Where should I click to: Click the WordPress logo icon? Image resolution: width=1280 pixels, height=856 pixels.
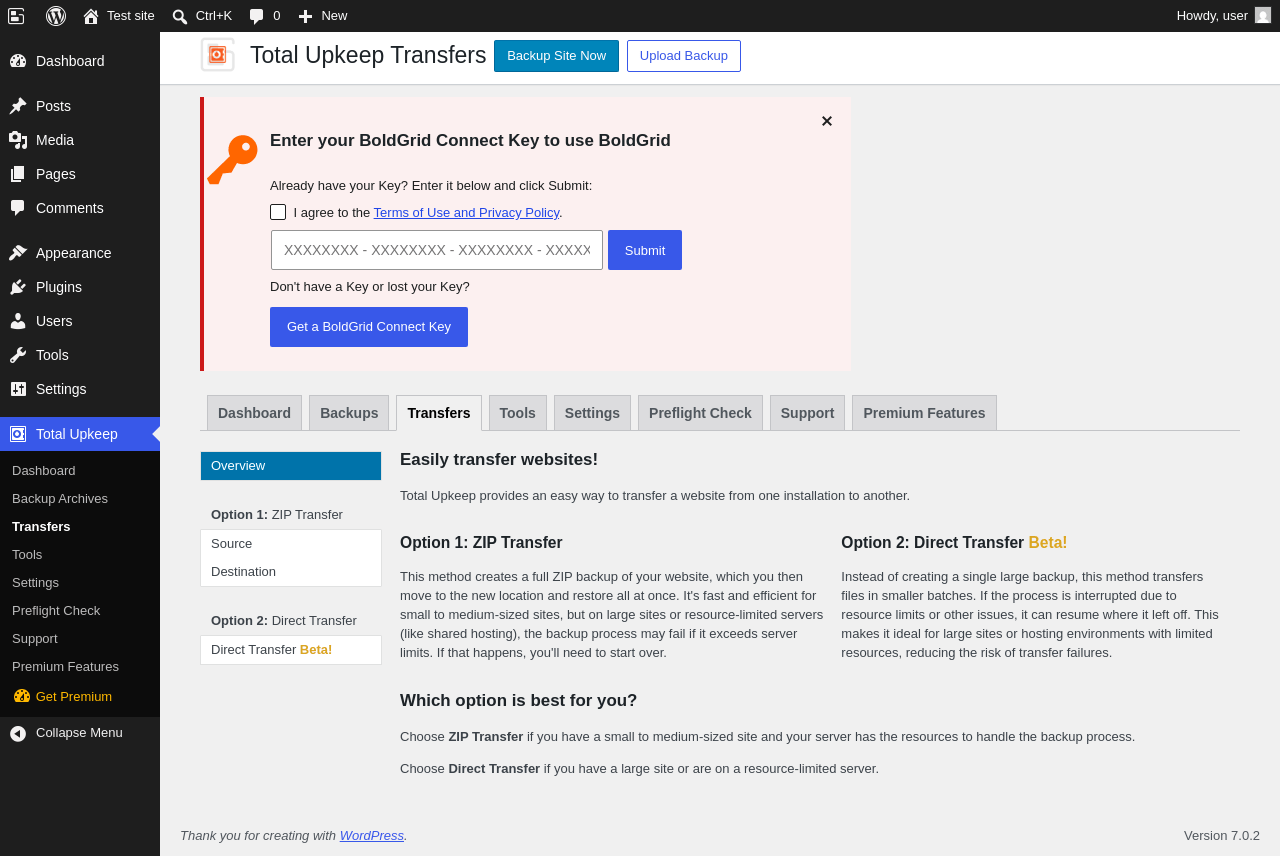click(56, 16)
